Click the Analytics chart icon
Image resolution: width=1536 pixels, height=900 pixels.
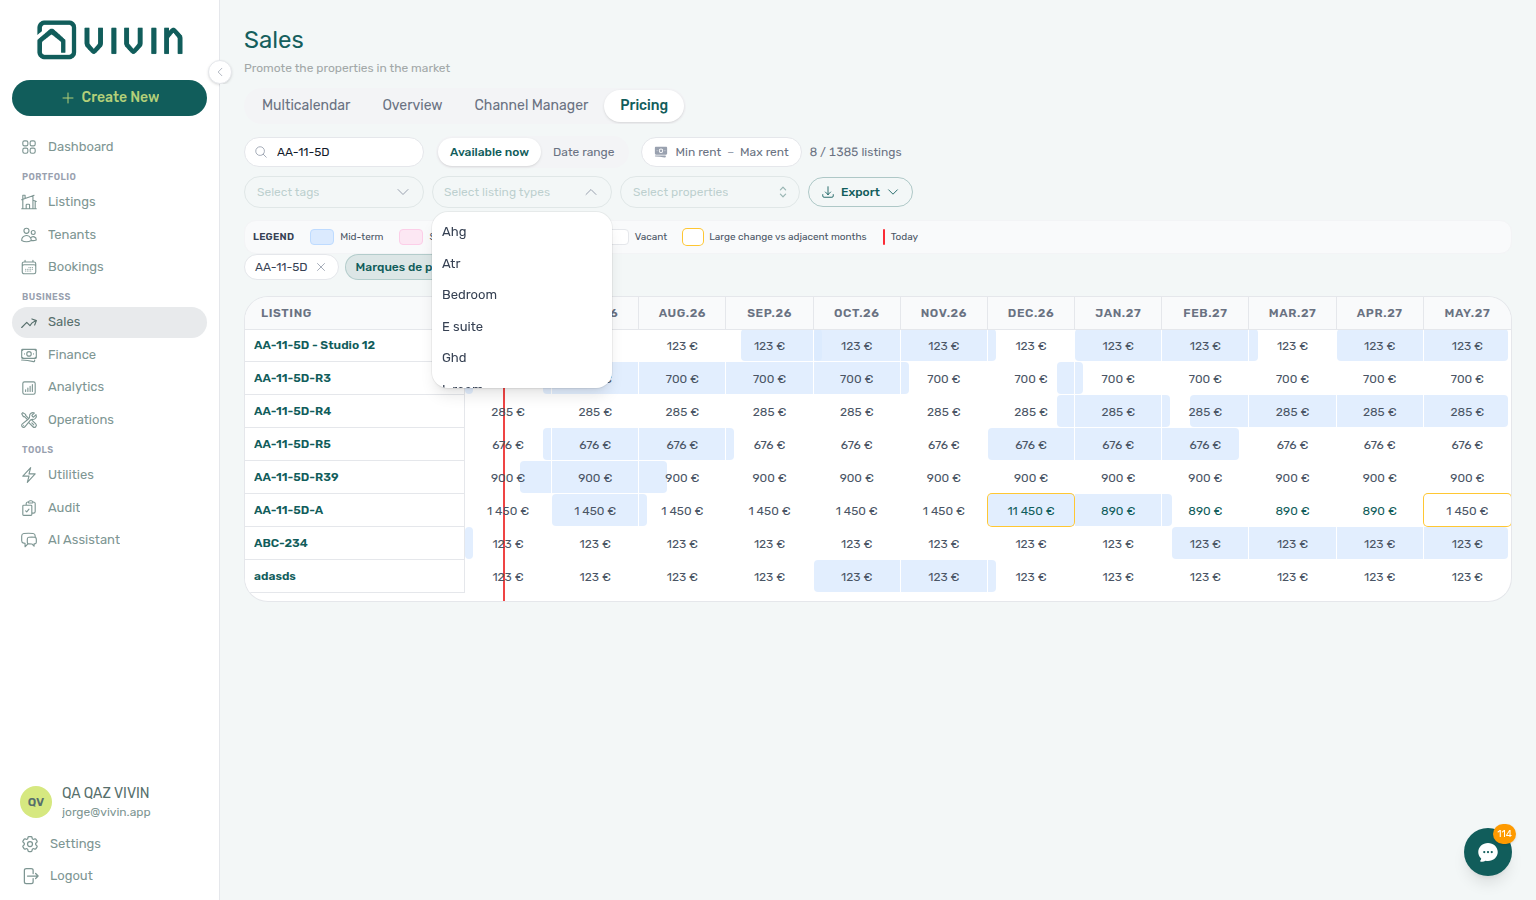point(29,387)
